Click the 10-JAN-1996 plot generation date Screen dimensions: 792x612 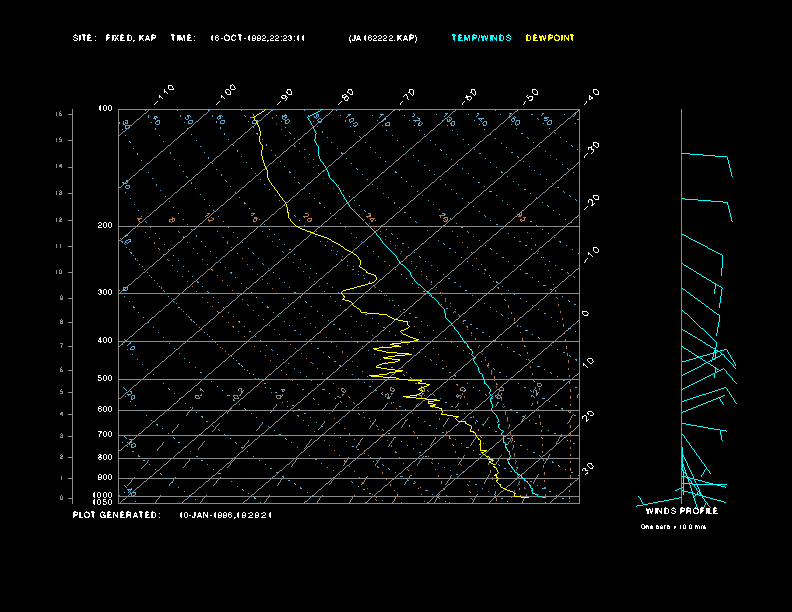pyautogui.click(x=225, y=515)
